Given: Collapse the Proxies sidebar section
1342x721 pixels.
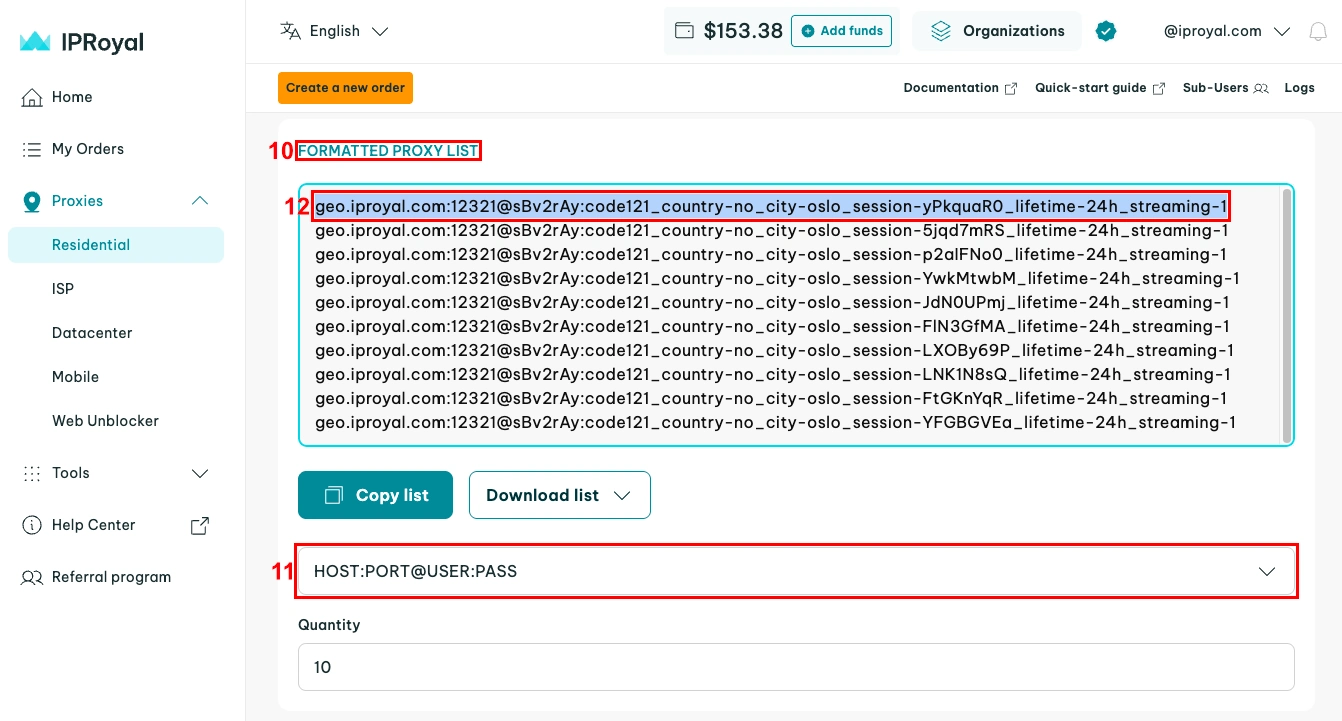Looking at the screenshot, I should [200, 201].
